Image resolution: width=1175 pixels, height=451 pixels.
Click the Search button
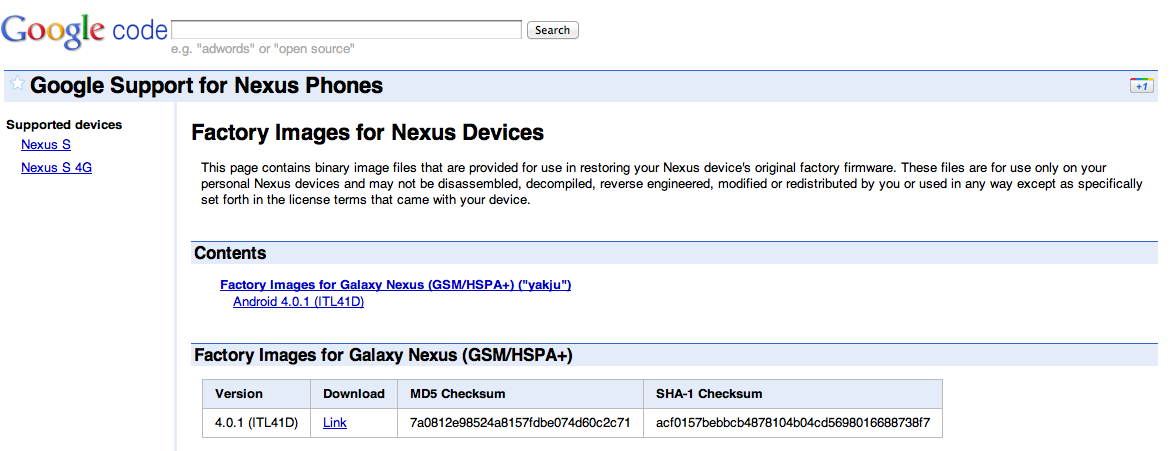pos(552,30)
